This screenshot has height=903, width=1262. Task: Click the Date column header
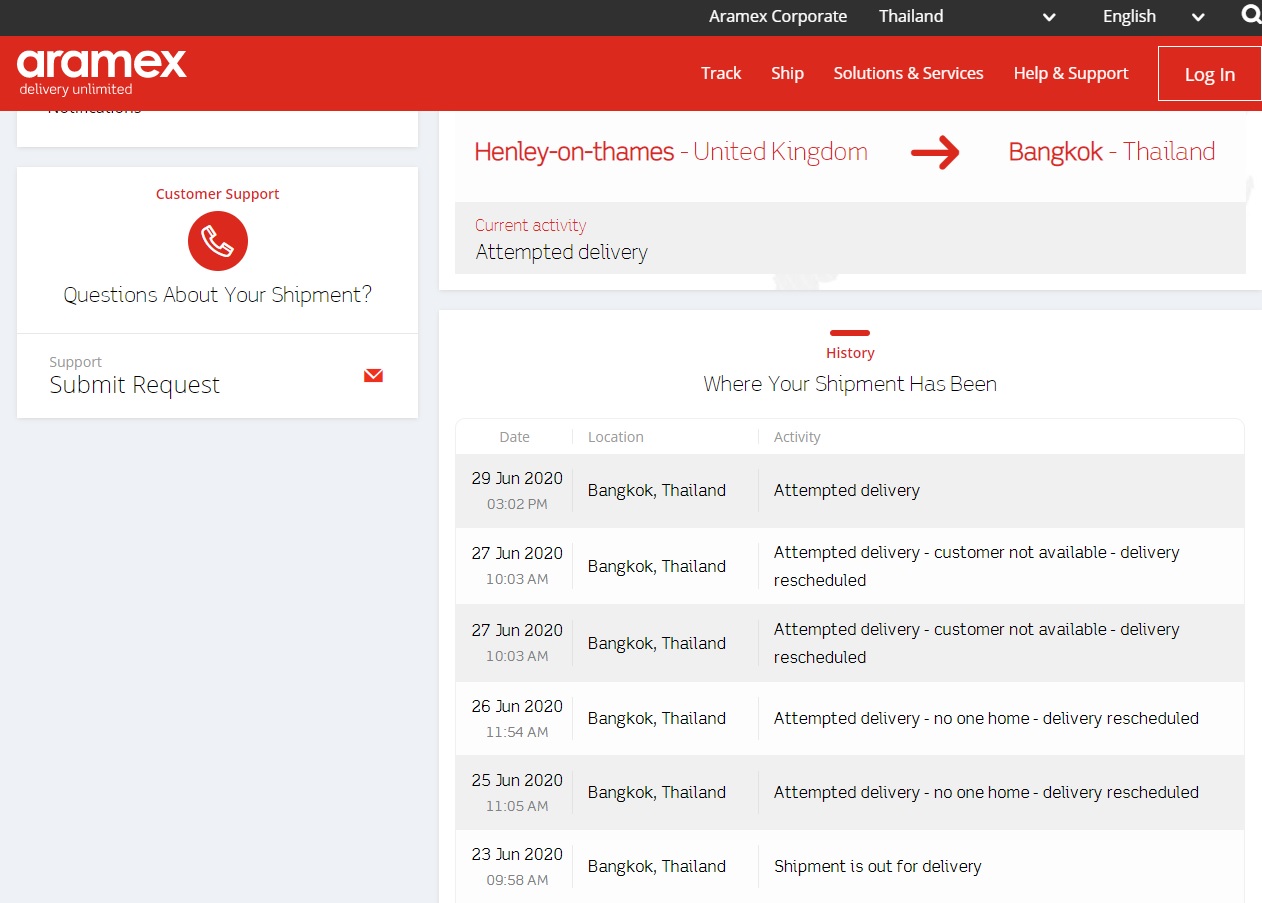click(515, 437)
